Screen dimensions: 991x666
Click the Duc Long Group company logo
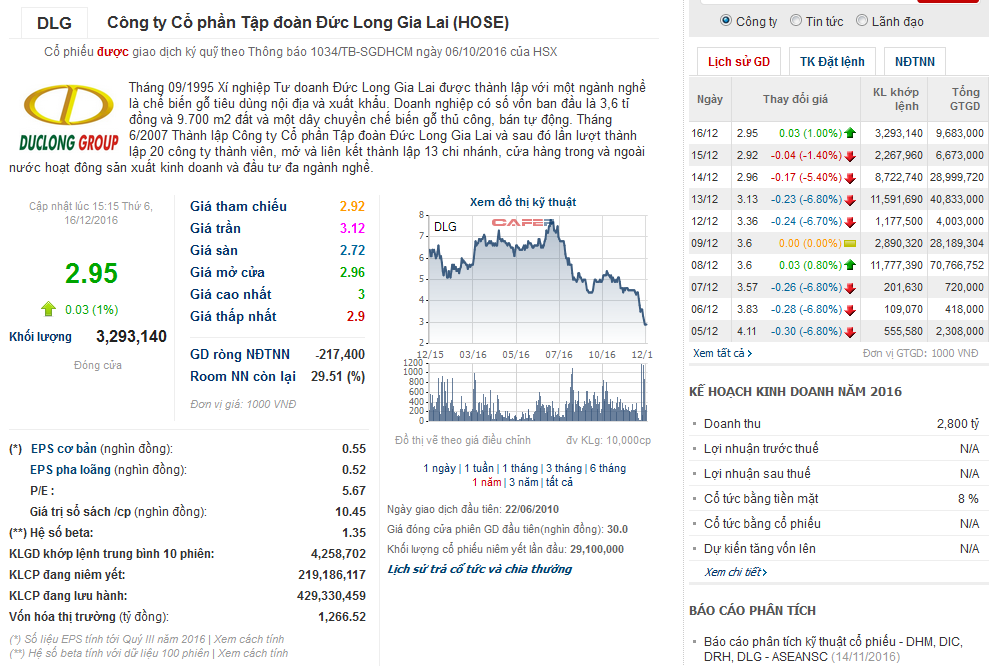click(69, 117)
